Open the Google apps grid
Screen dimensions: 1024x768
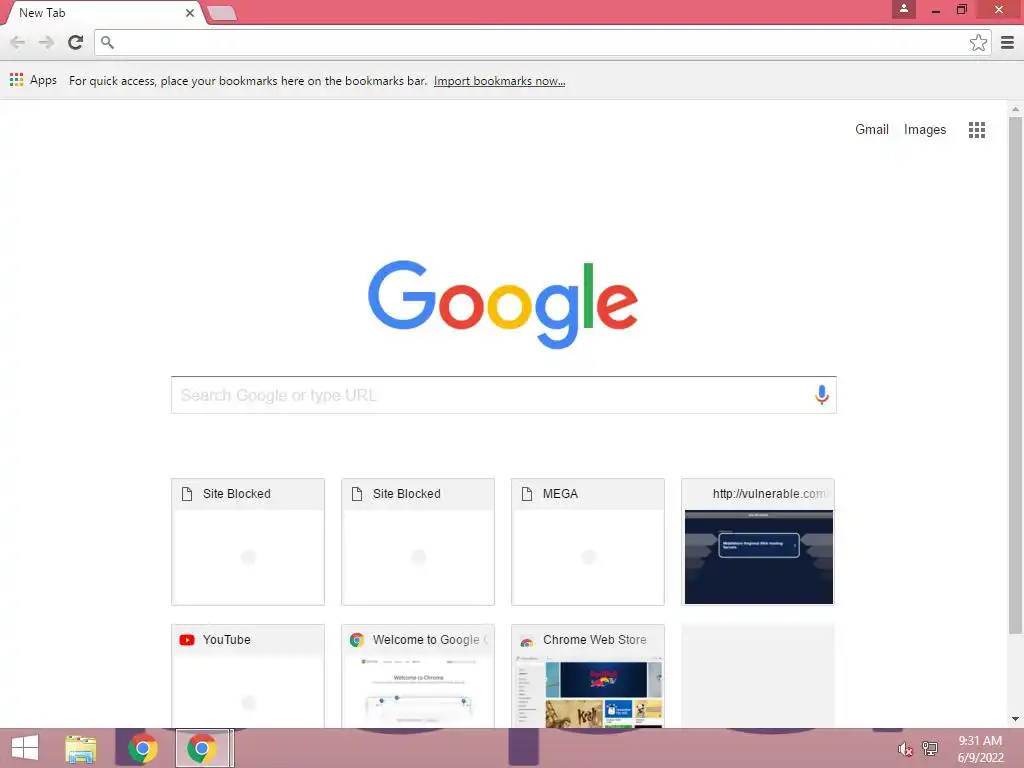point(976,129)
